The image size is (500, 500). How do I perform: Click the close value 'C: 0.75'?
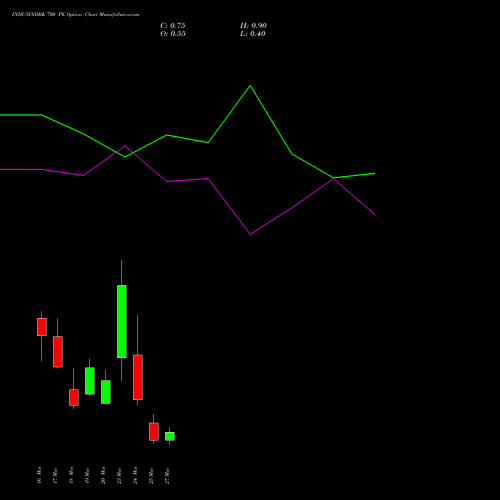pyautogui.click(x=173, y=26)
